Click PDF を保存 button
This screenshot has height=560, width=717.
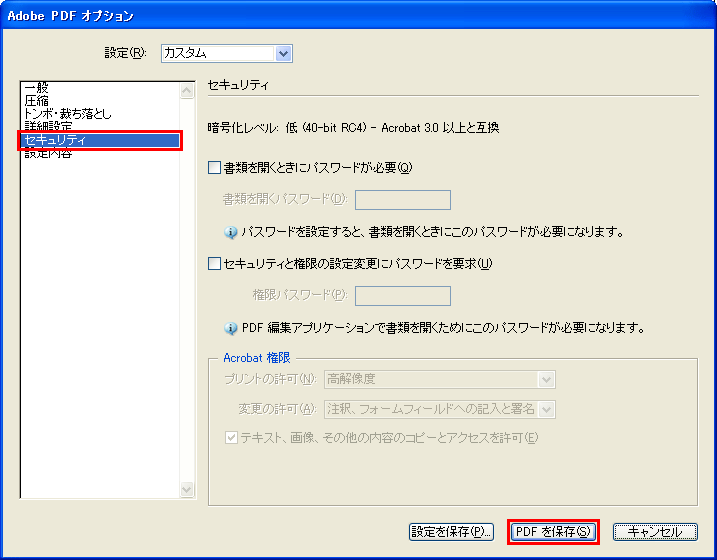pyautogui.click(x=553, y=532)
